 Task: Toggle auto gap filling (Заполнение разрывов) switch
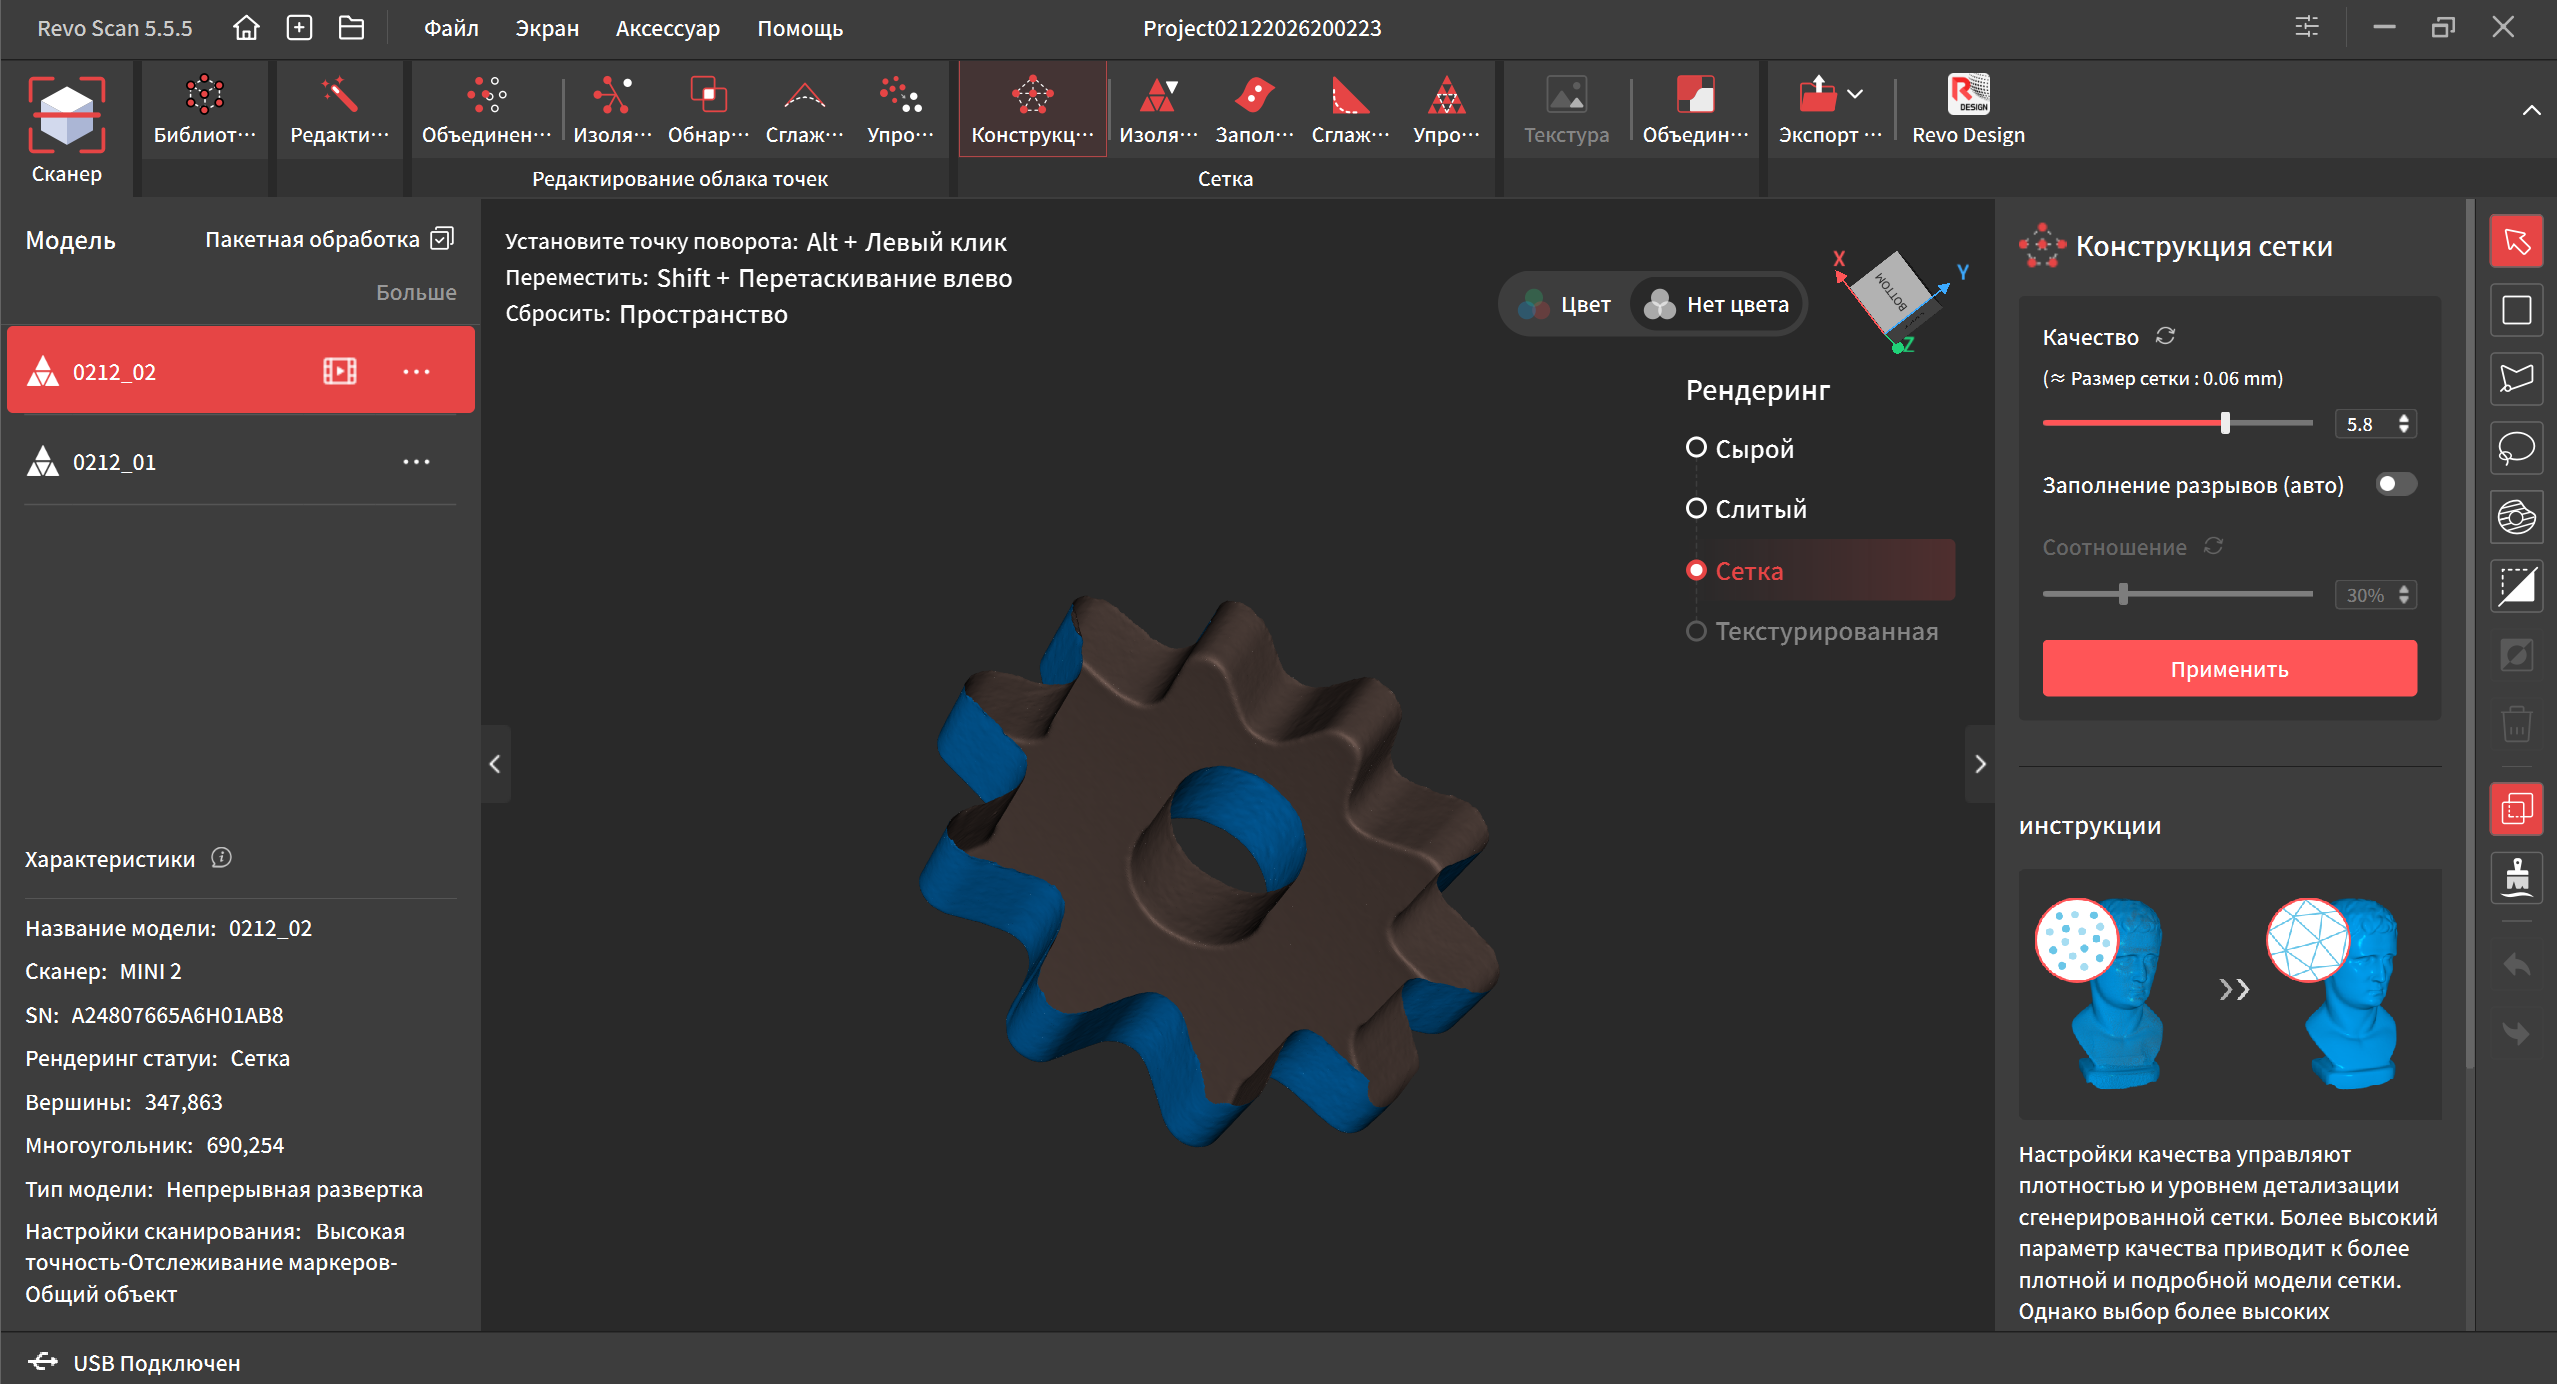coord(2395,485)
